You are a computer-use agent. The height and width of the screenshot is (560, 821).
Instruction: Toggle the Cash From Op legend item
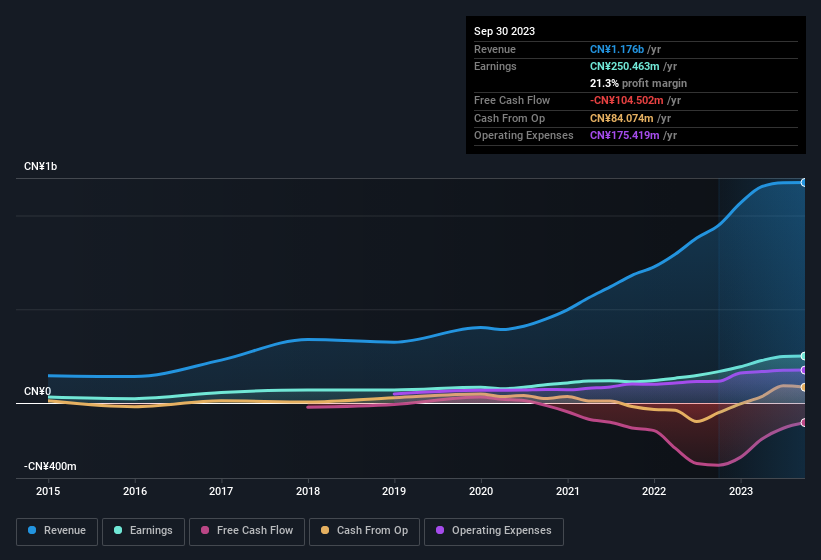click(363, 531)
